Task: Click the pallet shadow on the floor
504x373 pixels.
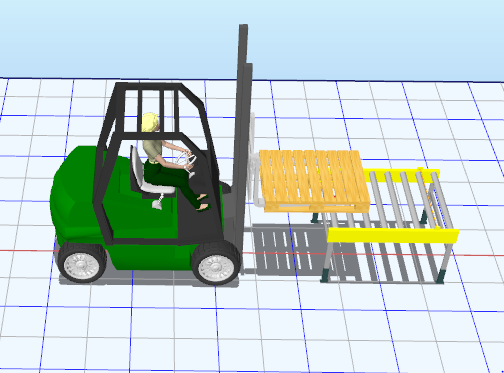Action: 285,249
